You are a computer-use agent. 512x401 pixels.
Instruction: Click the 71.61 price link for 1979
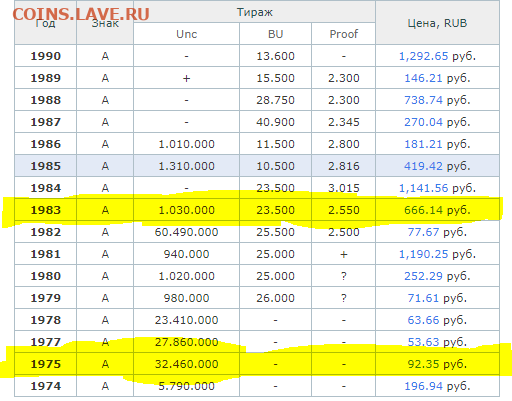pyautogui.click(x=423, y=298)
